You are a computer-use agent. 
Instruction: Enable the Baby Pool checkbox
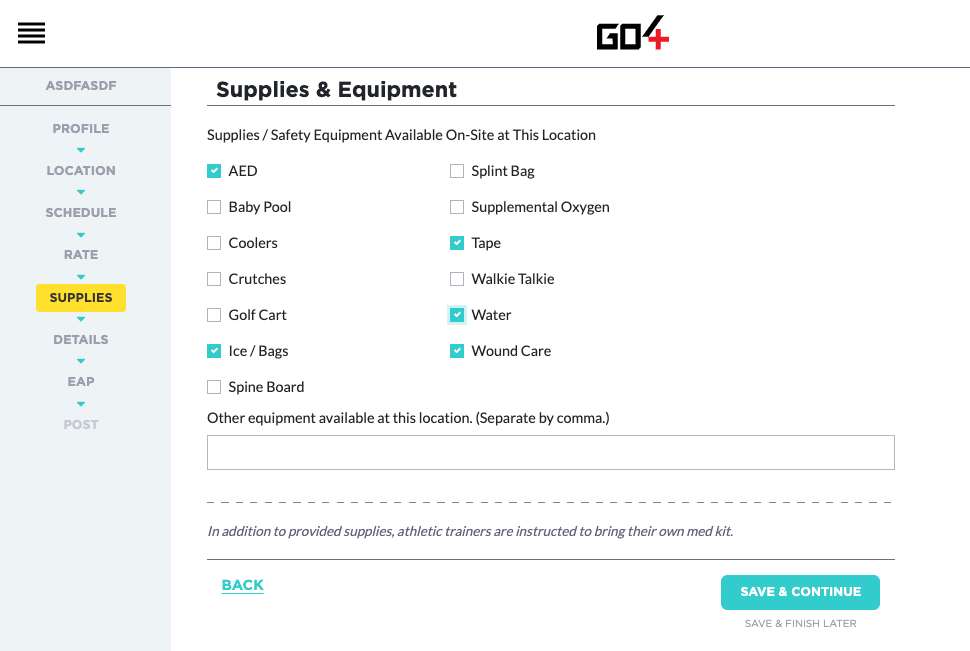coord(214,207)
